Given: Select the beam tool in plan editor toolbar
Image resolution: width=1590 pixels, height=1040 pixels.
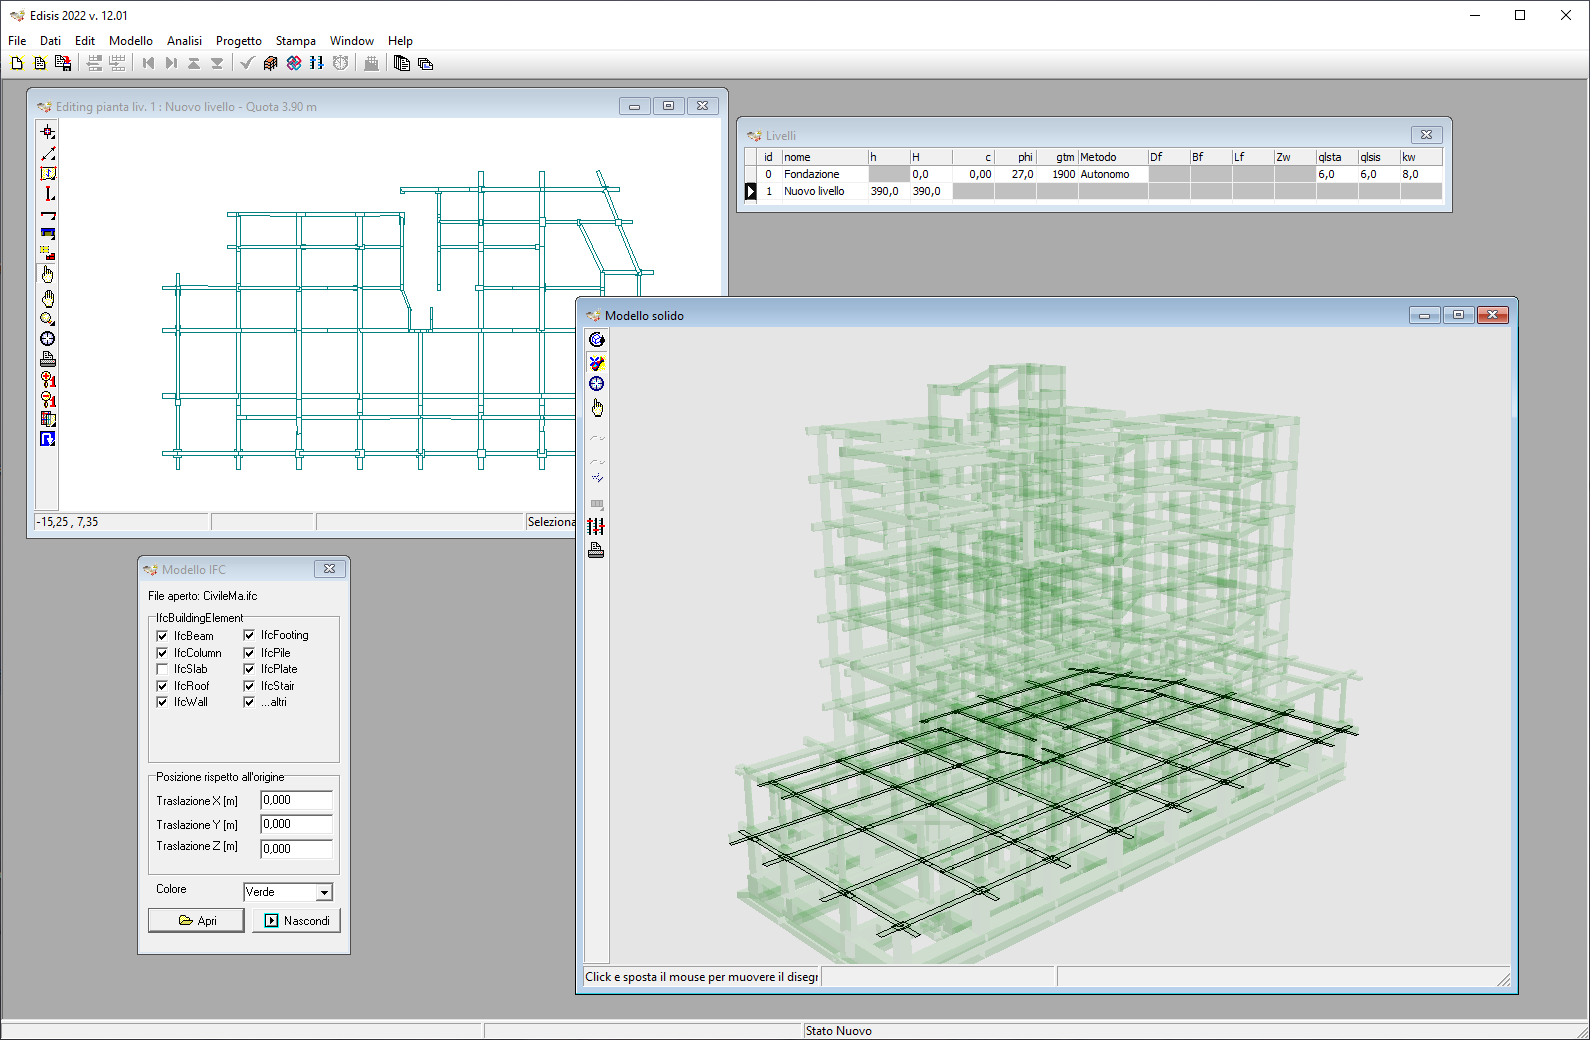Looking at the screenshot, I should click(47, 214).
